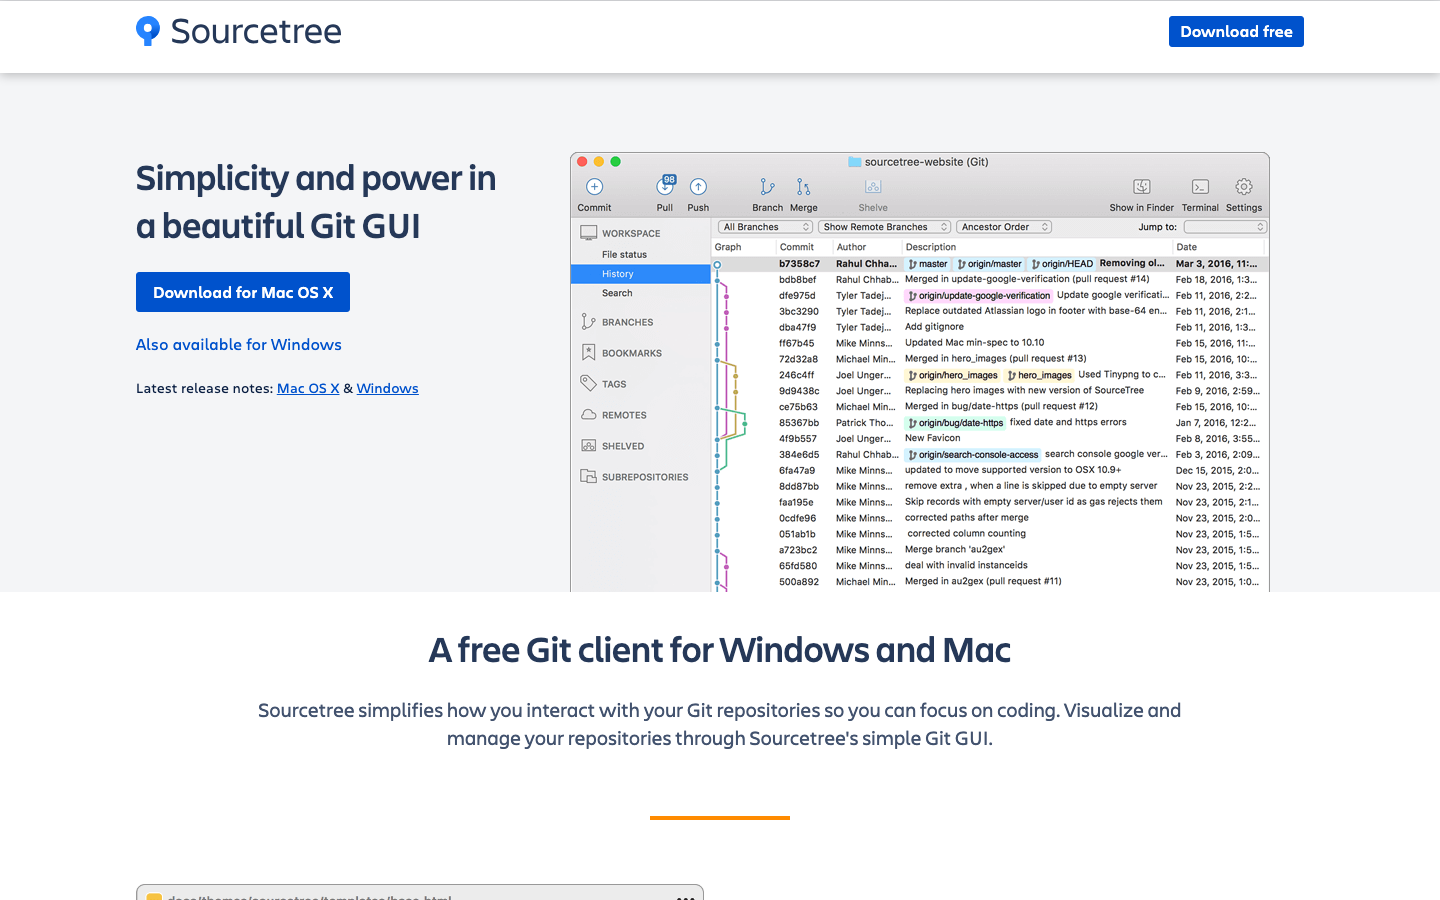This screenshot has width=1440, height=900.
Task: Click the Push toolbar icon
Action: click(x=698, y=187)
